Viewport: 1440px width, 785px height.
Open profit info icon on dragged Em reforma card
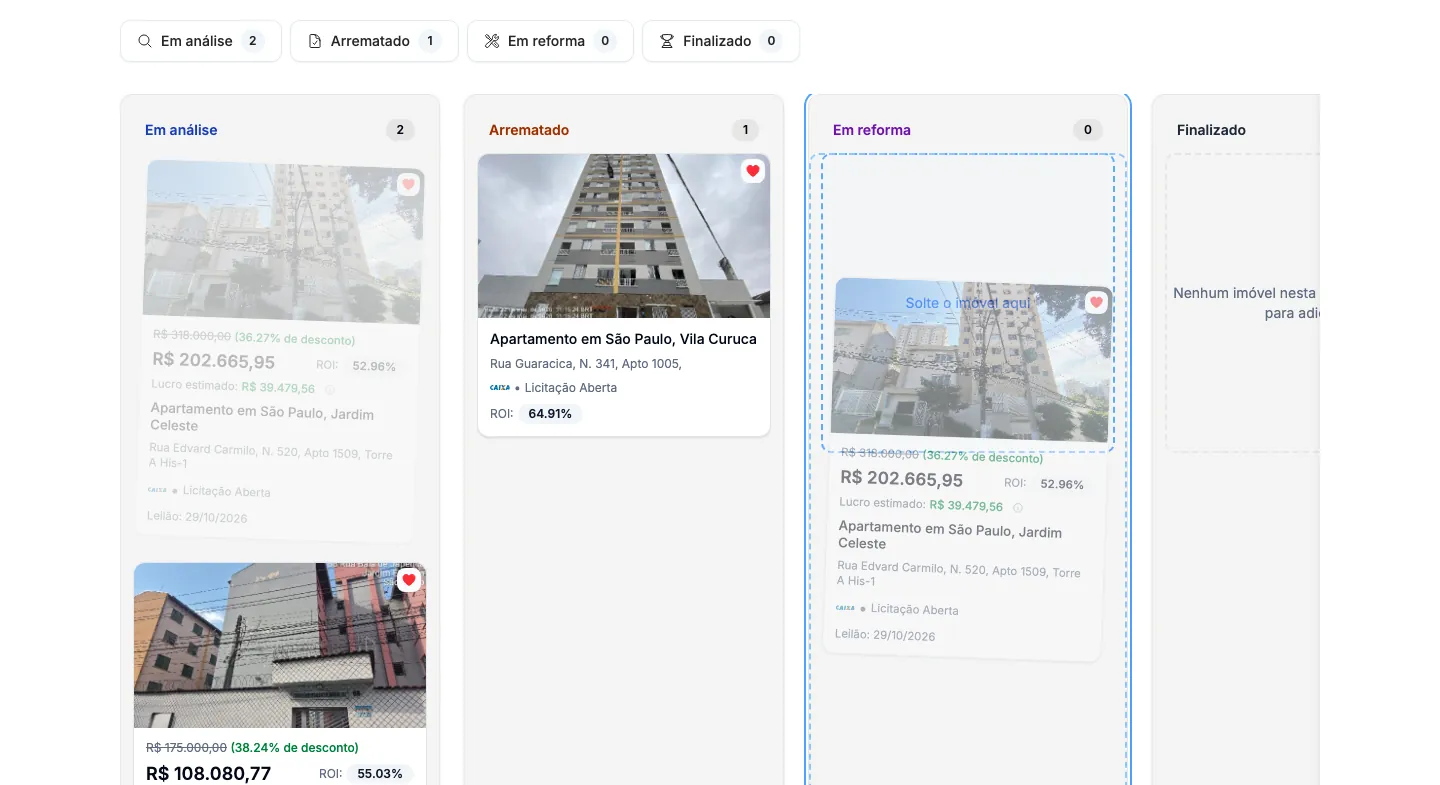click(x=1018, y=508)
